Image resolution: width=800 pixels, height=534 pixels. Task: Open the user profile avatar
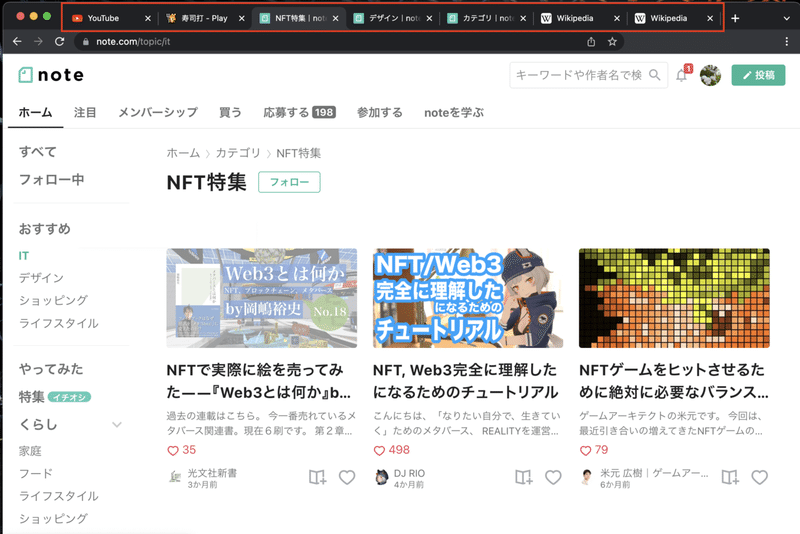710,75
